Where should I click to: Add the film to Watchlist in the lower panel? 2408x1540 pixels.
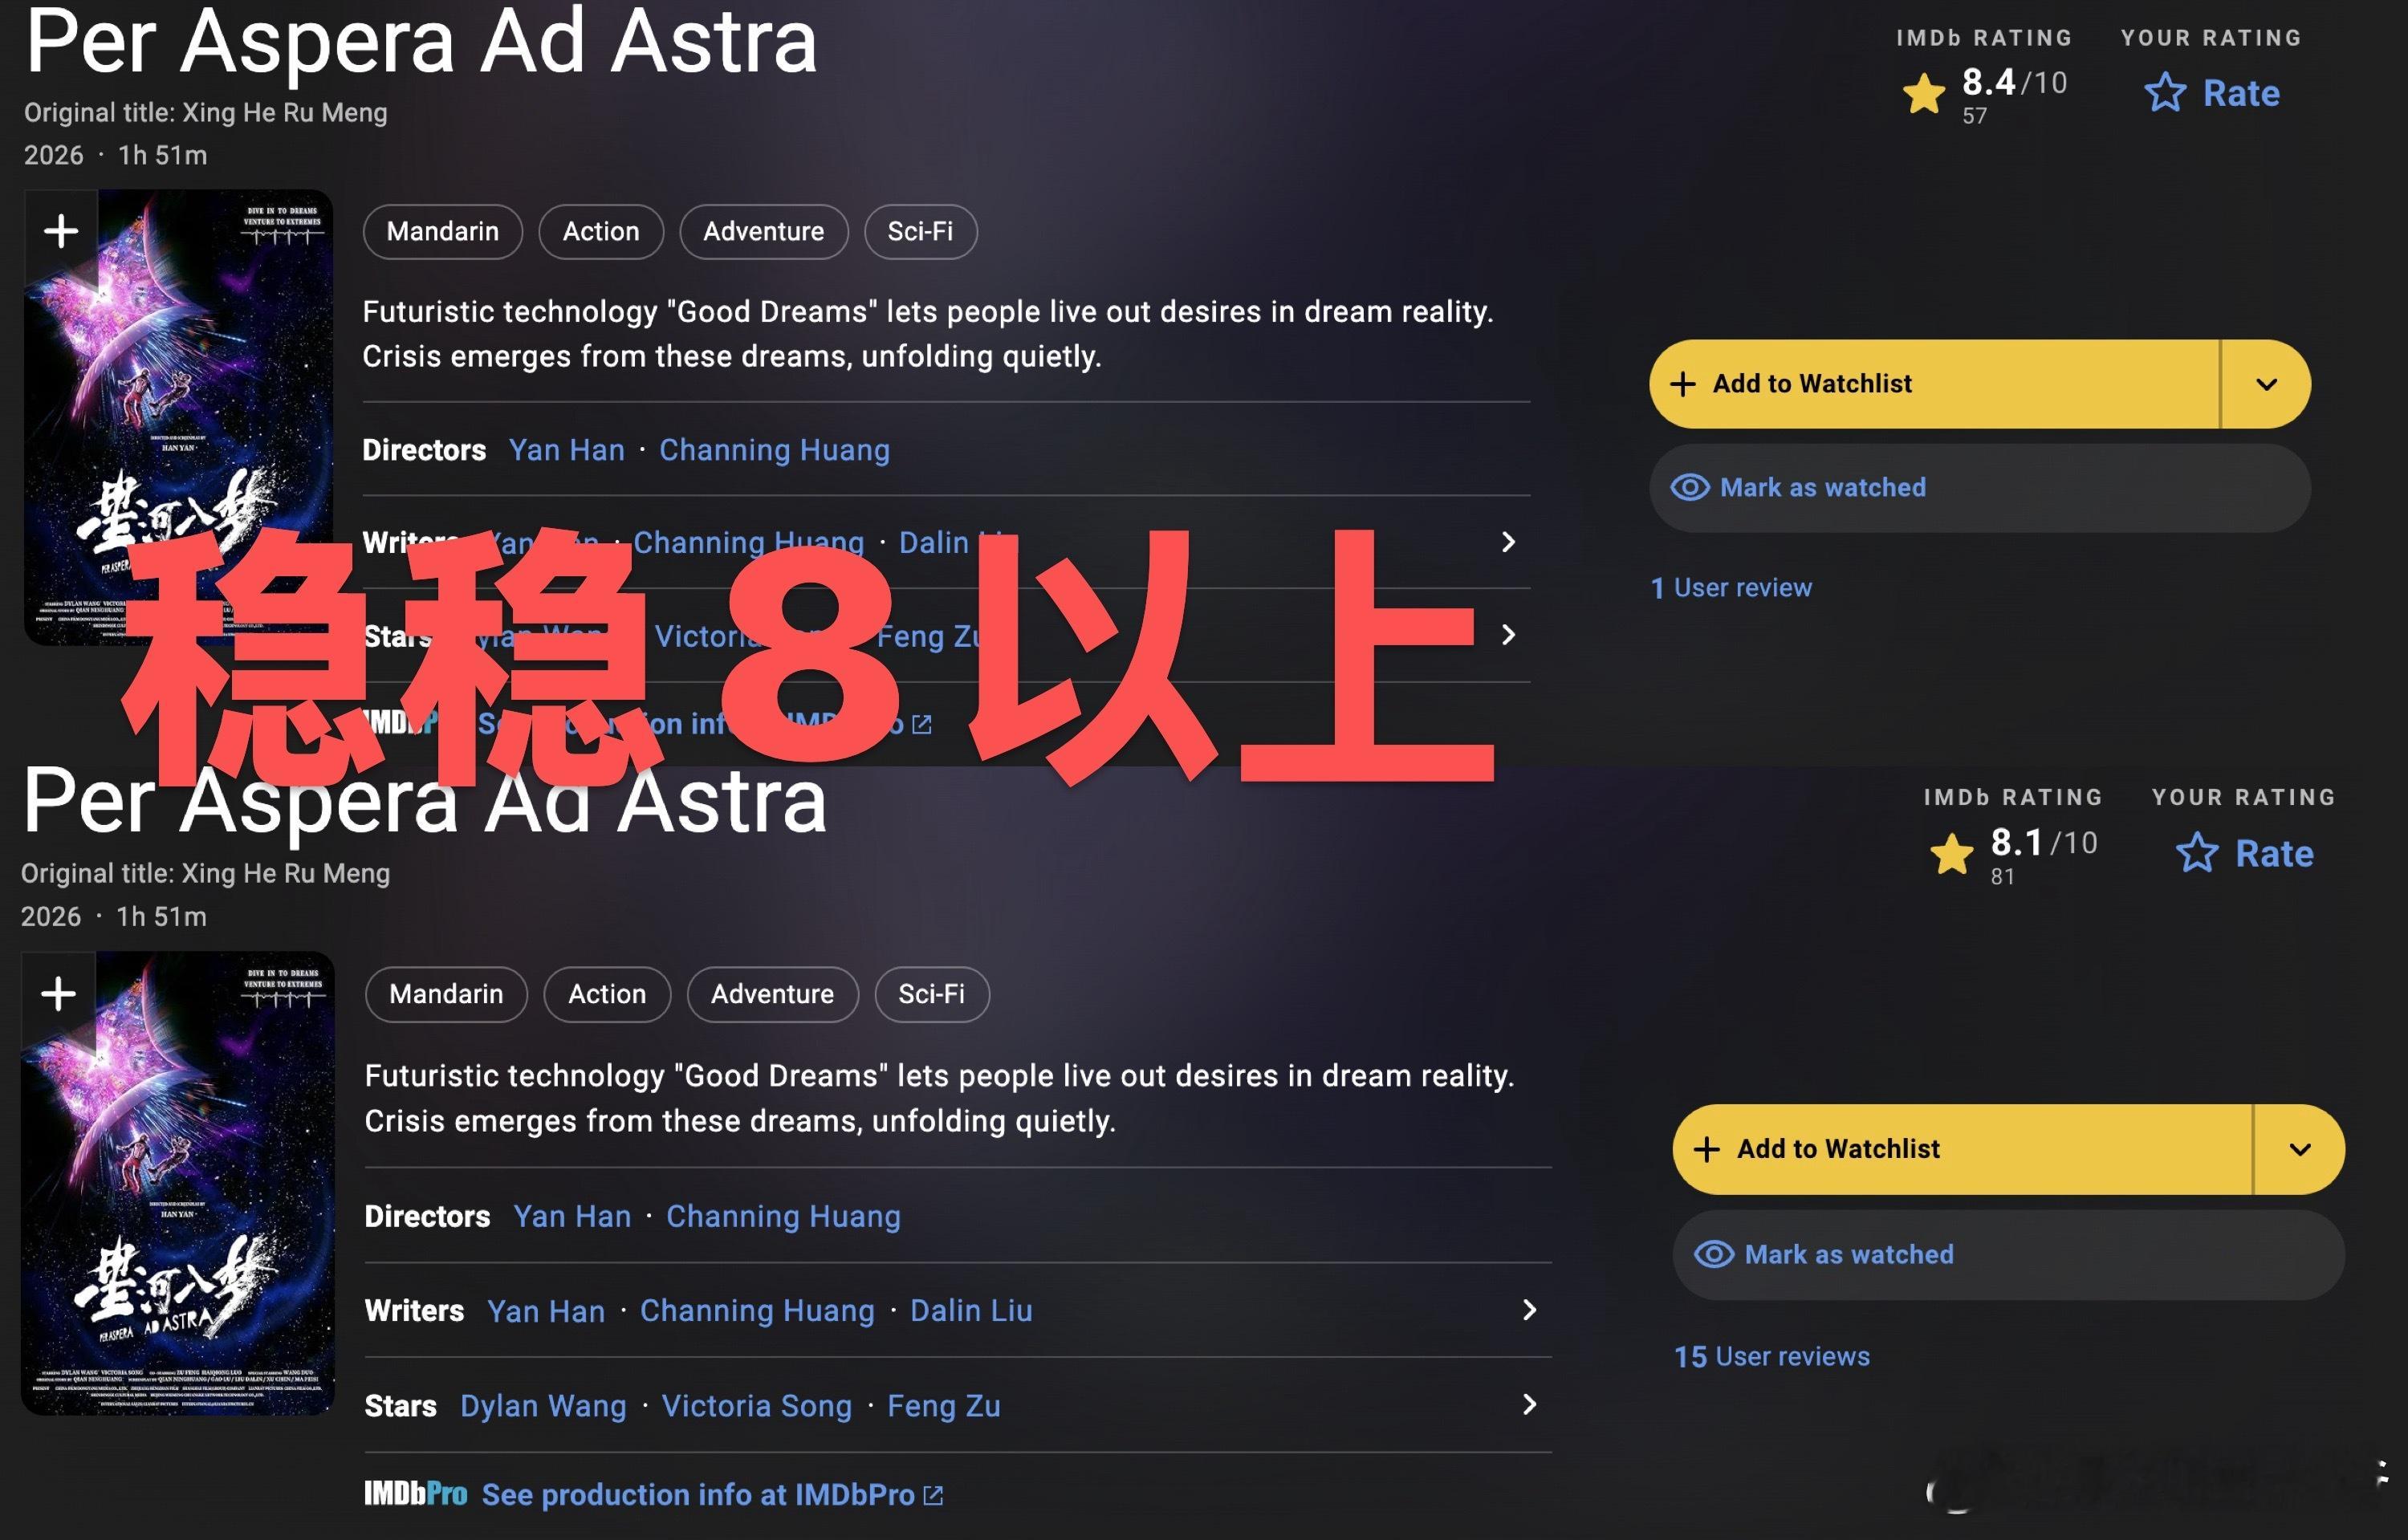(1962, 1149)
